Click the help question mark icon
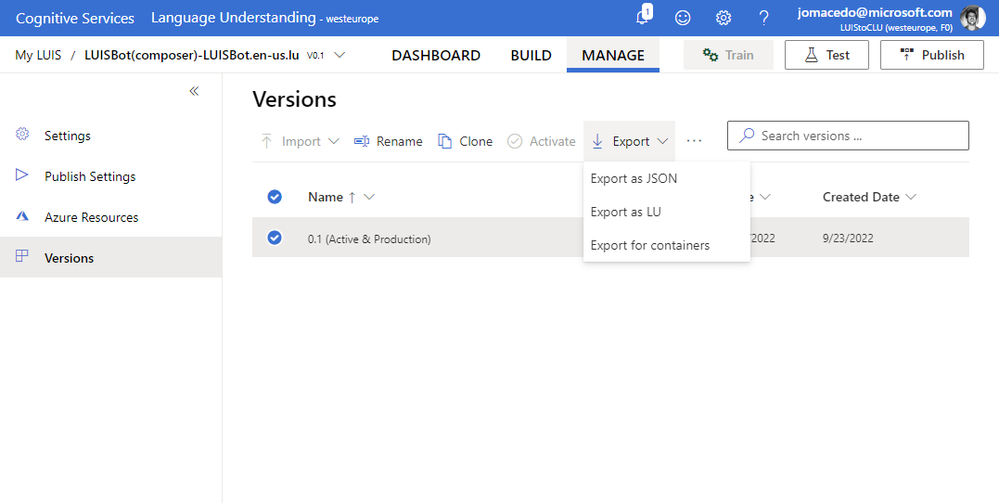 click(764, 18)
